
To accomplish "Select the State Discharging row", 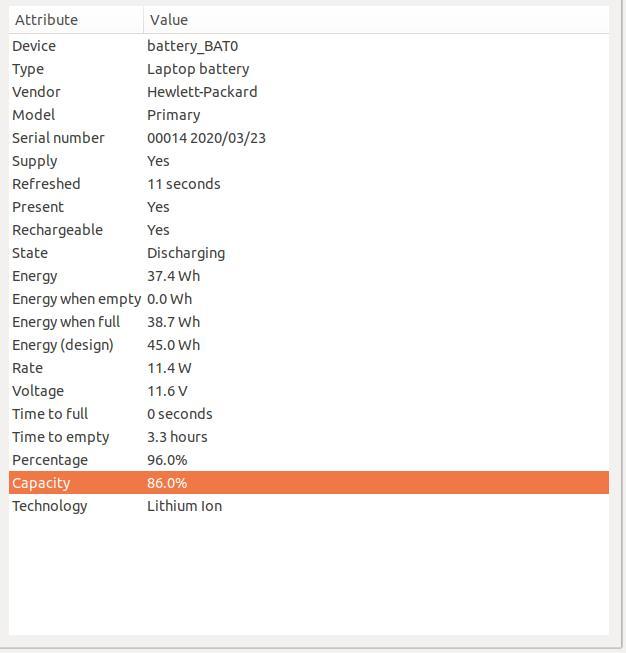I will point(309,253).
